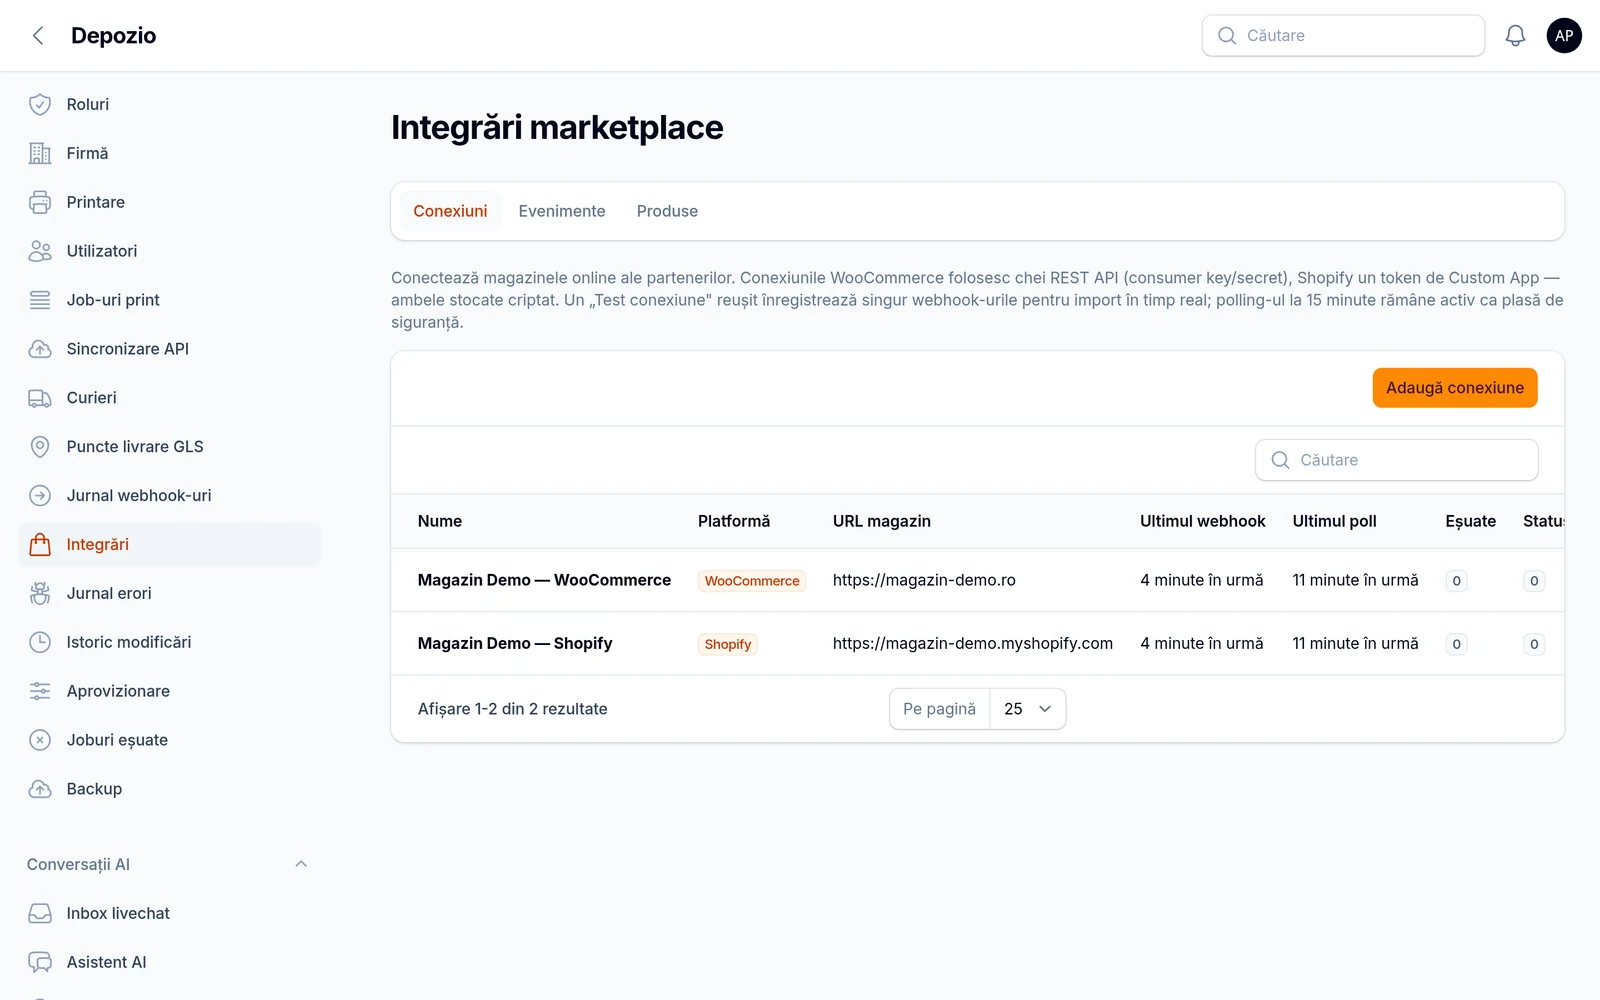Screen dimensions: 1600x1000
Task: Click the https://magazin-demo.ro URL cell
Action: point(924,580)
